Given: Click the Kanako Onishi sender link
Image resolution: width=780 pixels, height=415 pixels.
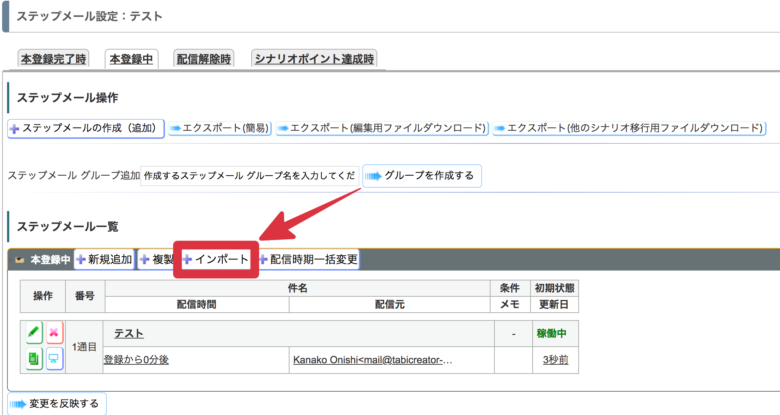Looking at the screenshot, I should (x=373, y=360).
